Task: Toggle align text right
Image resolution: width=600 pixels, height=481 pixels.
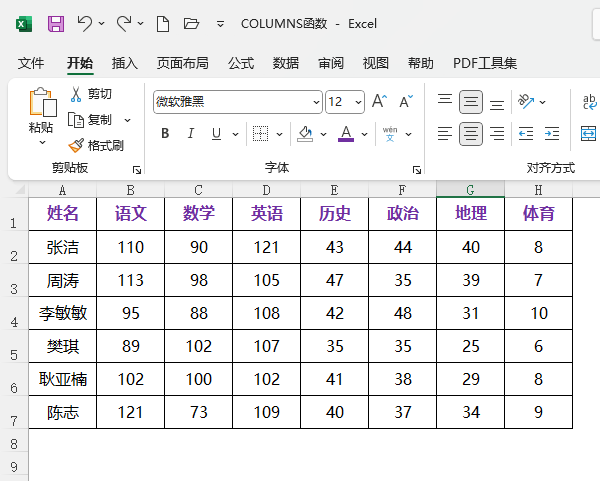Action: (x=497, y=134)
